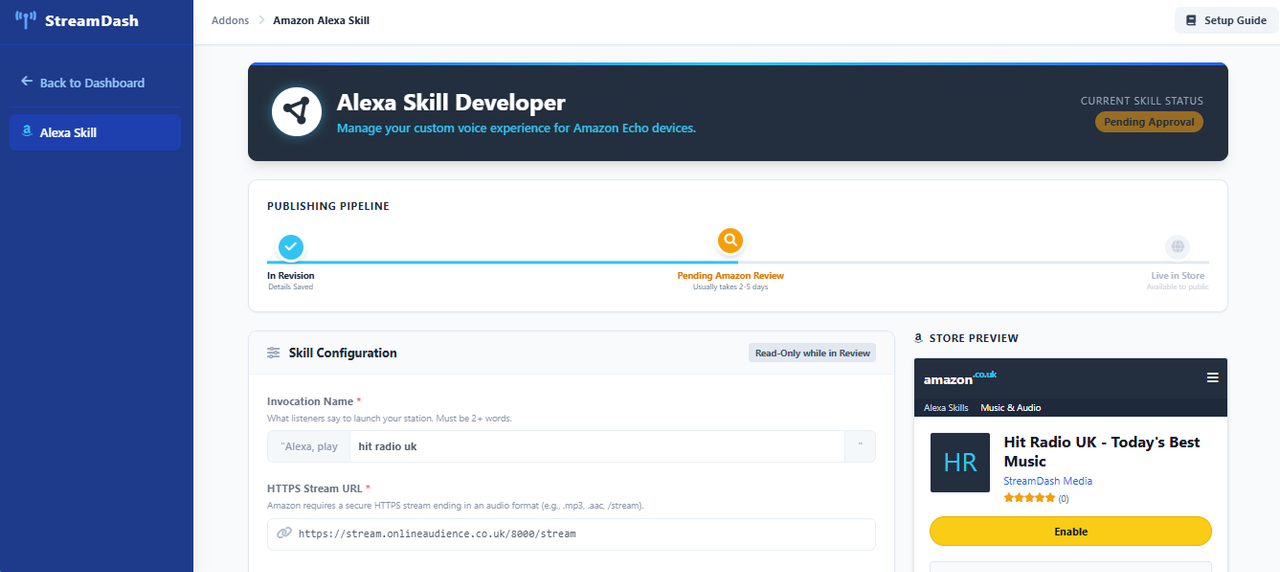Viewport: 1280px width, 572px height.
Task: Click the 'Available to public' step caption
Action: (x=1176, y=287)
